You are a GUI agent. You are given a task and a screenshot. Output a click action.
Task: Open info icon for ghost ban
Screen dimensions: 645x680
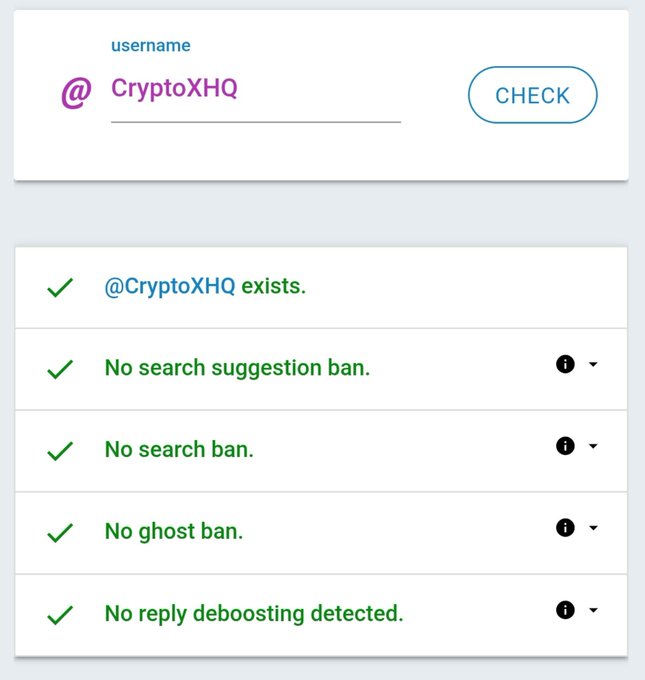click(x=565, y=528)
